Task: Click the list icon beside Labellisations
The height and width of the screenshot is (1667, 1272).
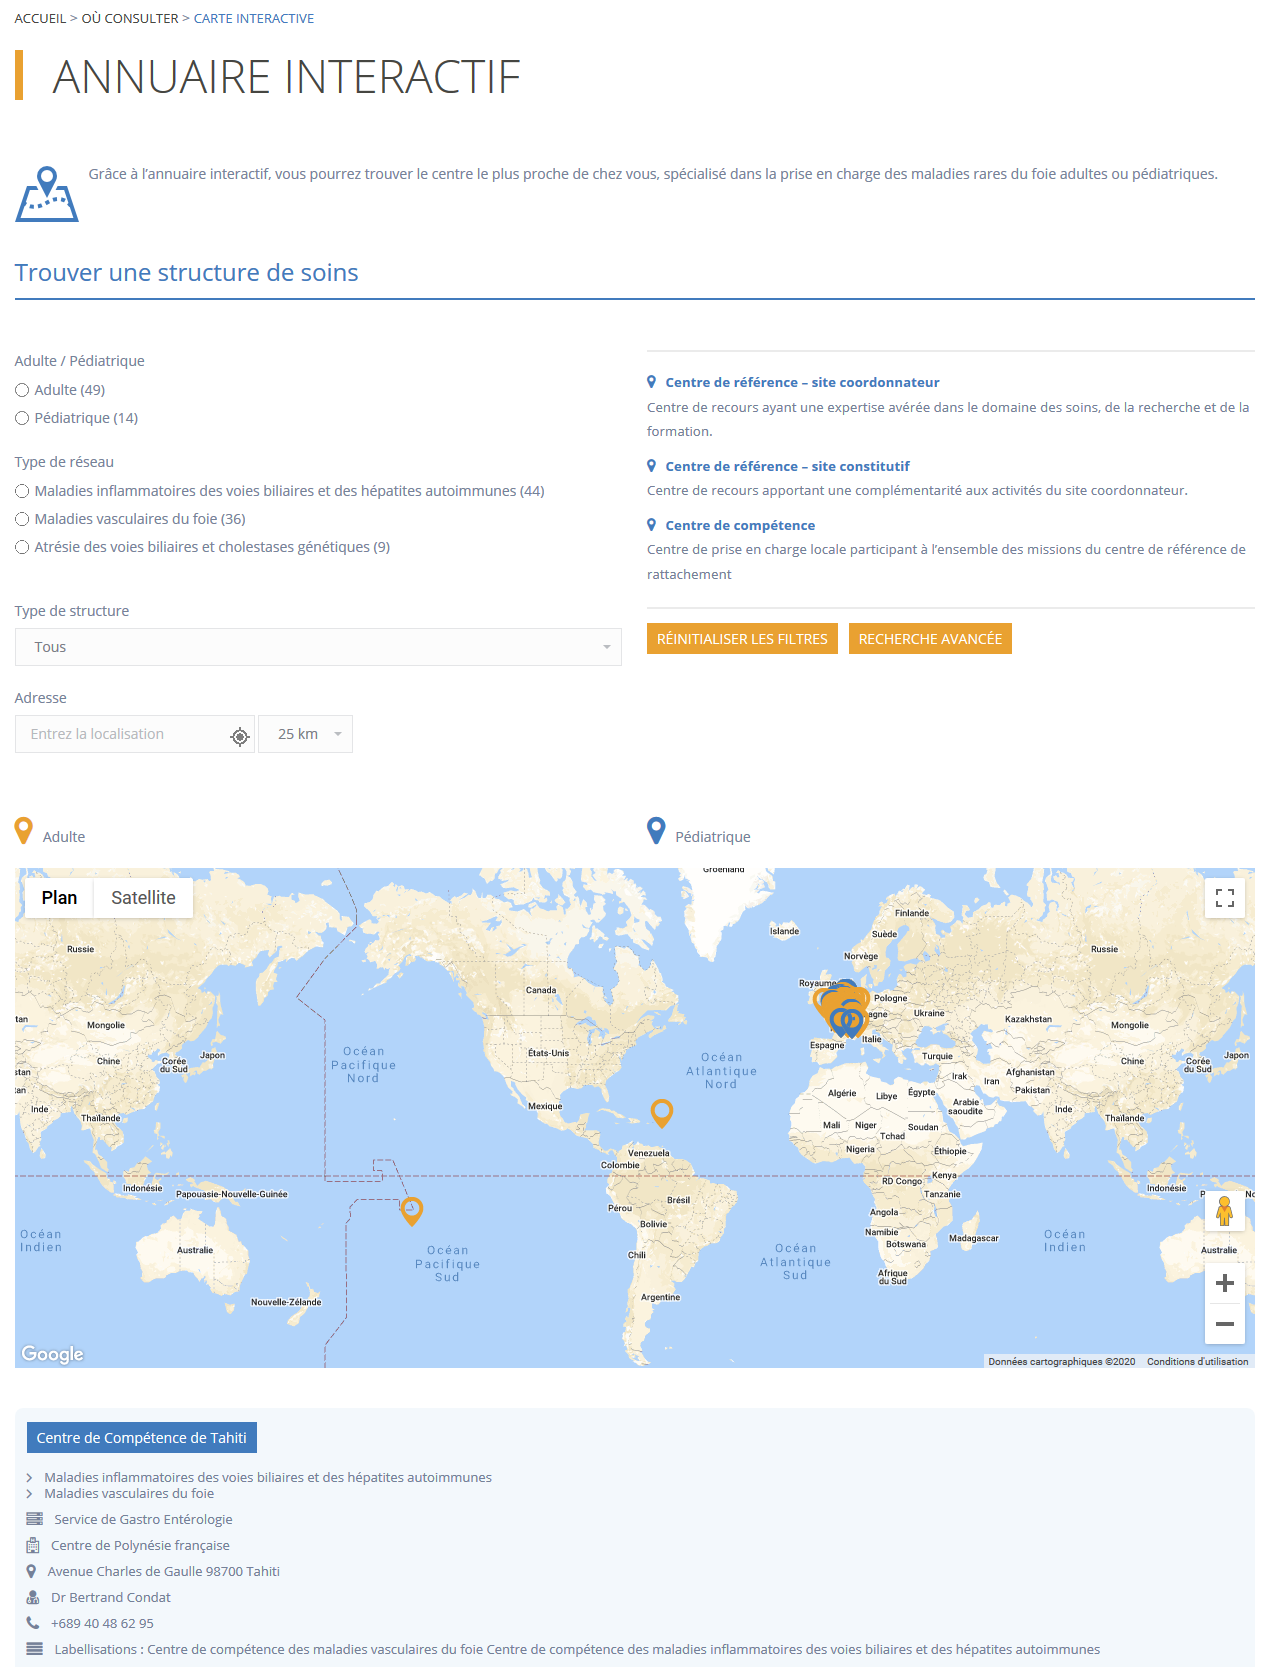Action: pyautogui.click(x=34, y=1649)
